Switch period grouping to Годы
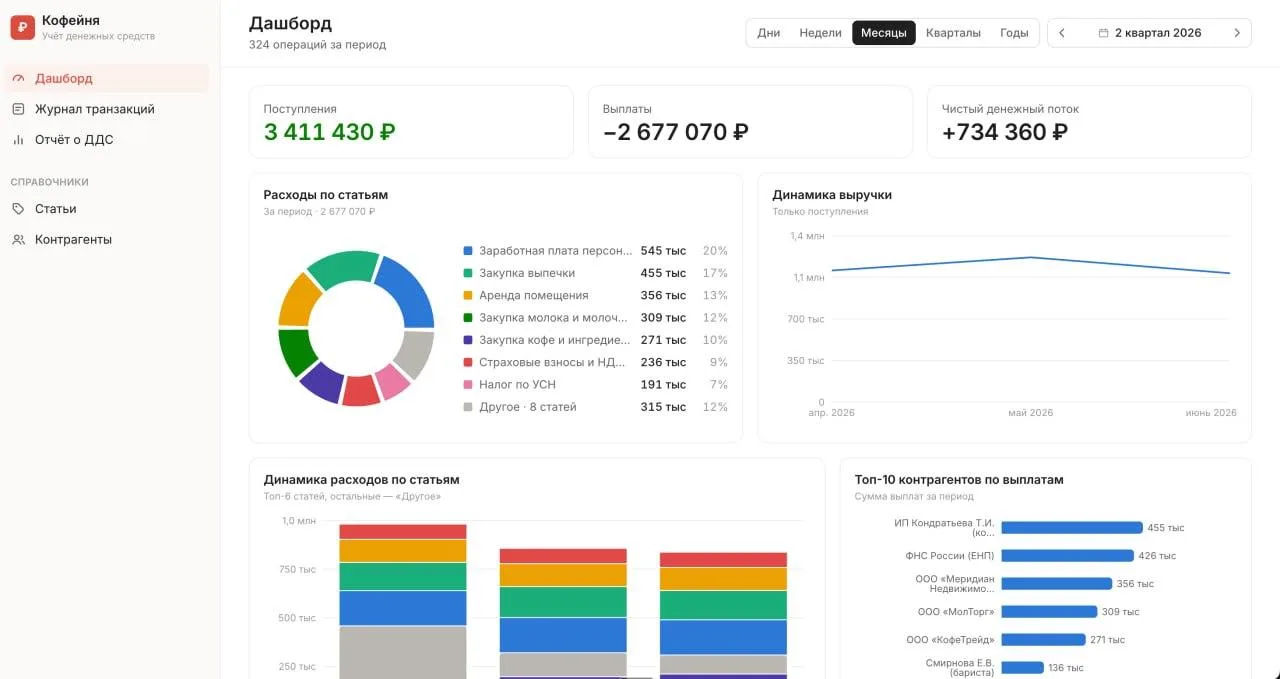The height and width of the screenshot is (679, 1280). pos(1014,33)
